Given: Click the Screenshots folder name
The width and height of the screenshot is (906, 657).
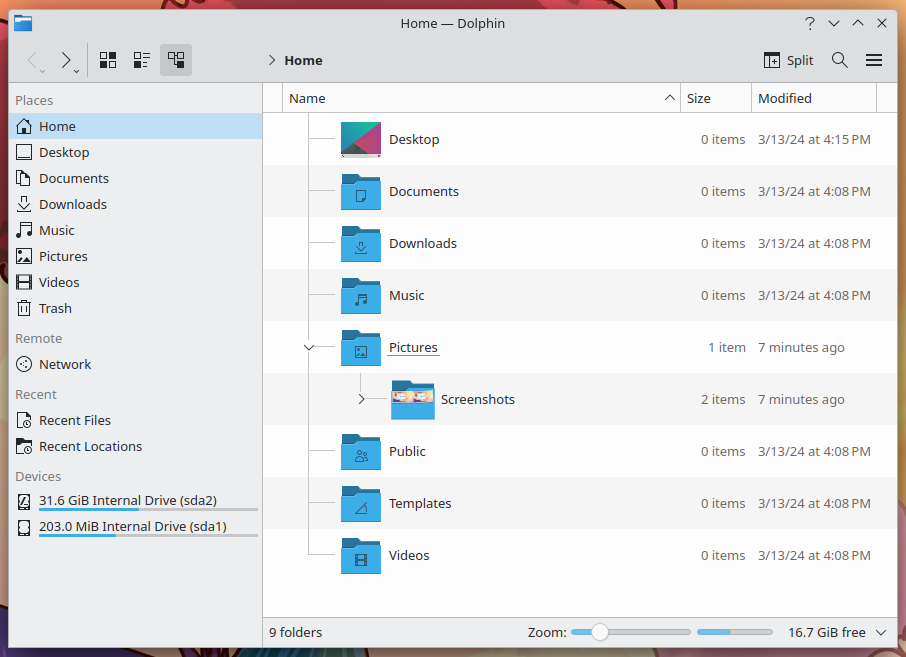Looking at the screenshot, I should 478,399.
